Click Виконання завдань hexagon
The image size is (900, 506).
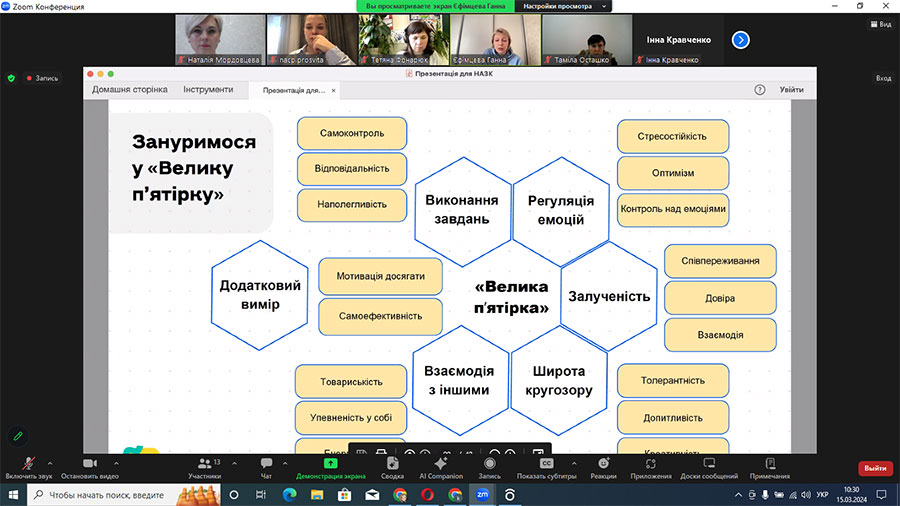point(462,211)
